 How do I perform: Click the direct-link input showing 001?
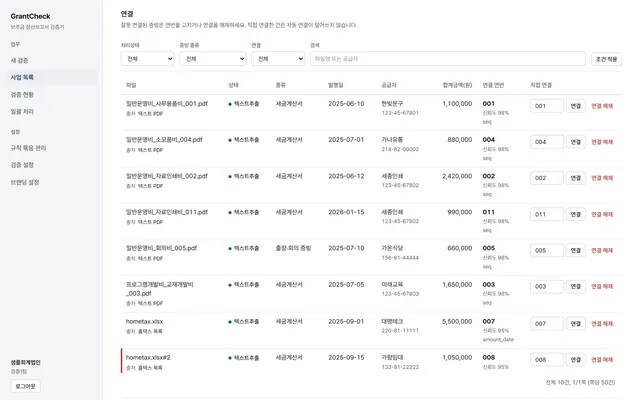pos(547,106)
